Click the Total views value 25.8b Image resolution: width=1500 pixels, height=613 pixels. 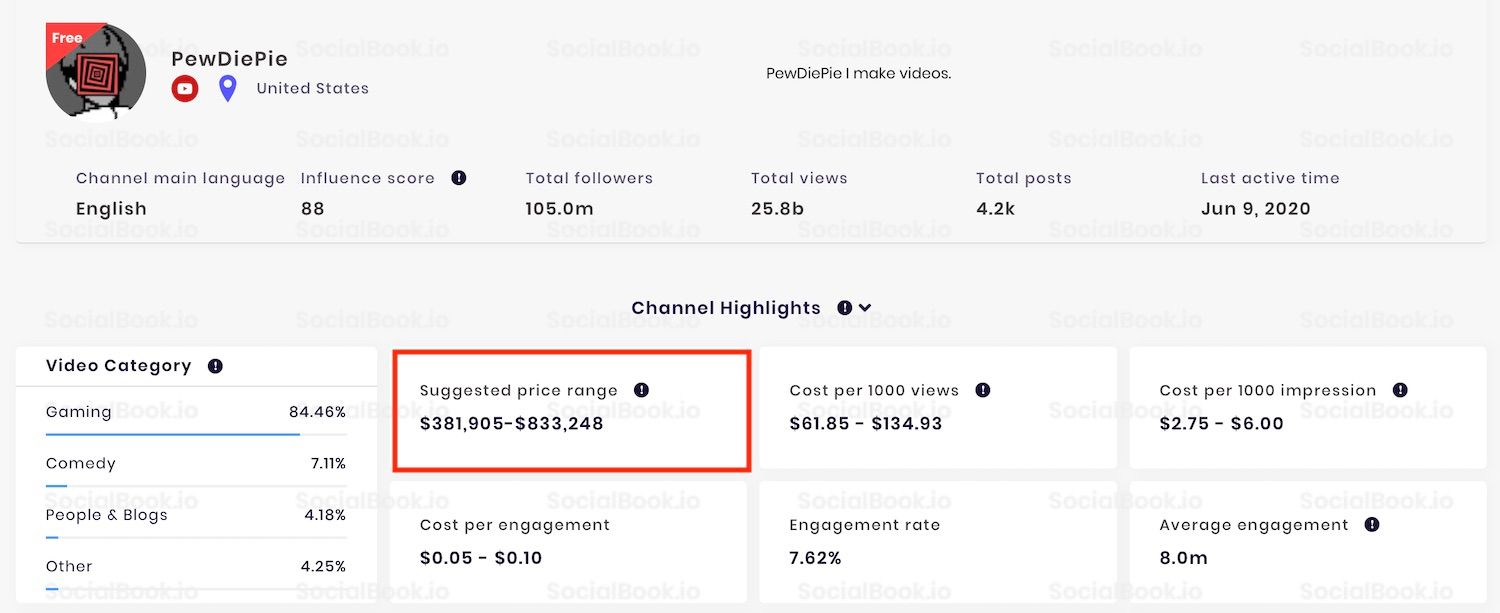click(x=778, y=209)
